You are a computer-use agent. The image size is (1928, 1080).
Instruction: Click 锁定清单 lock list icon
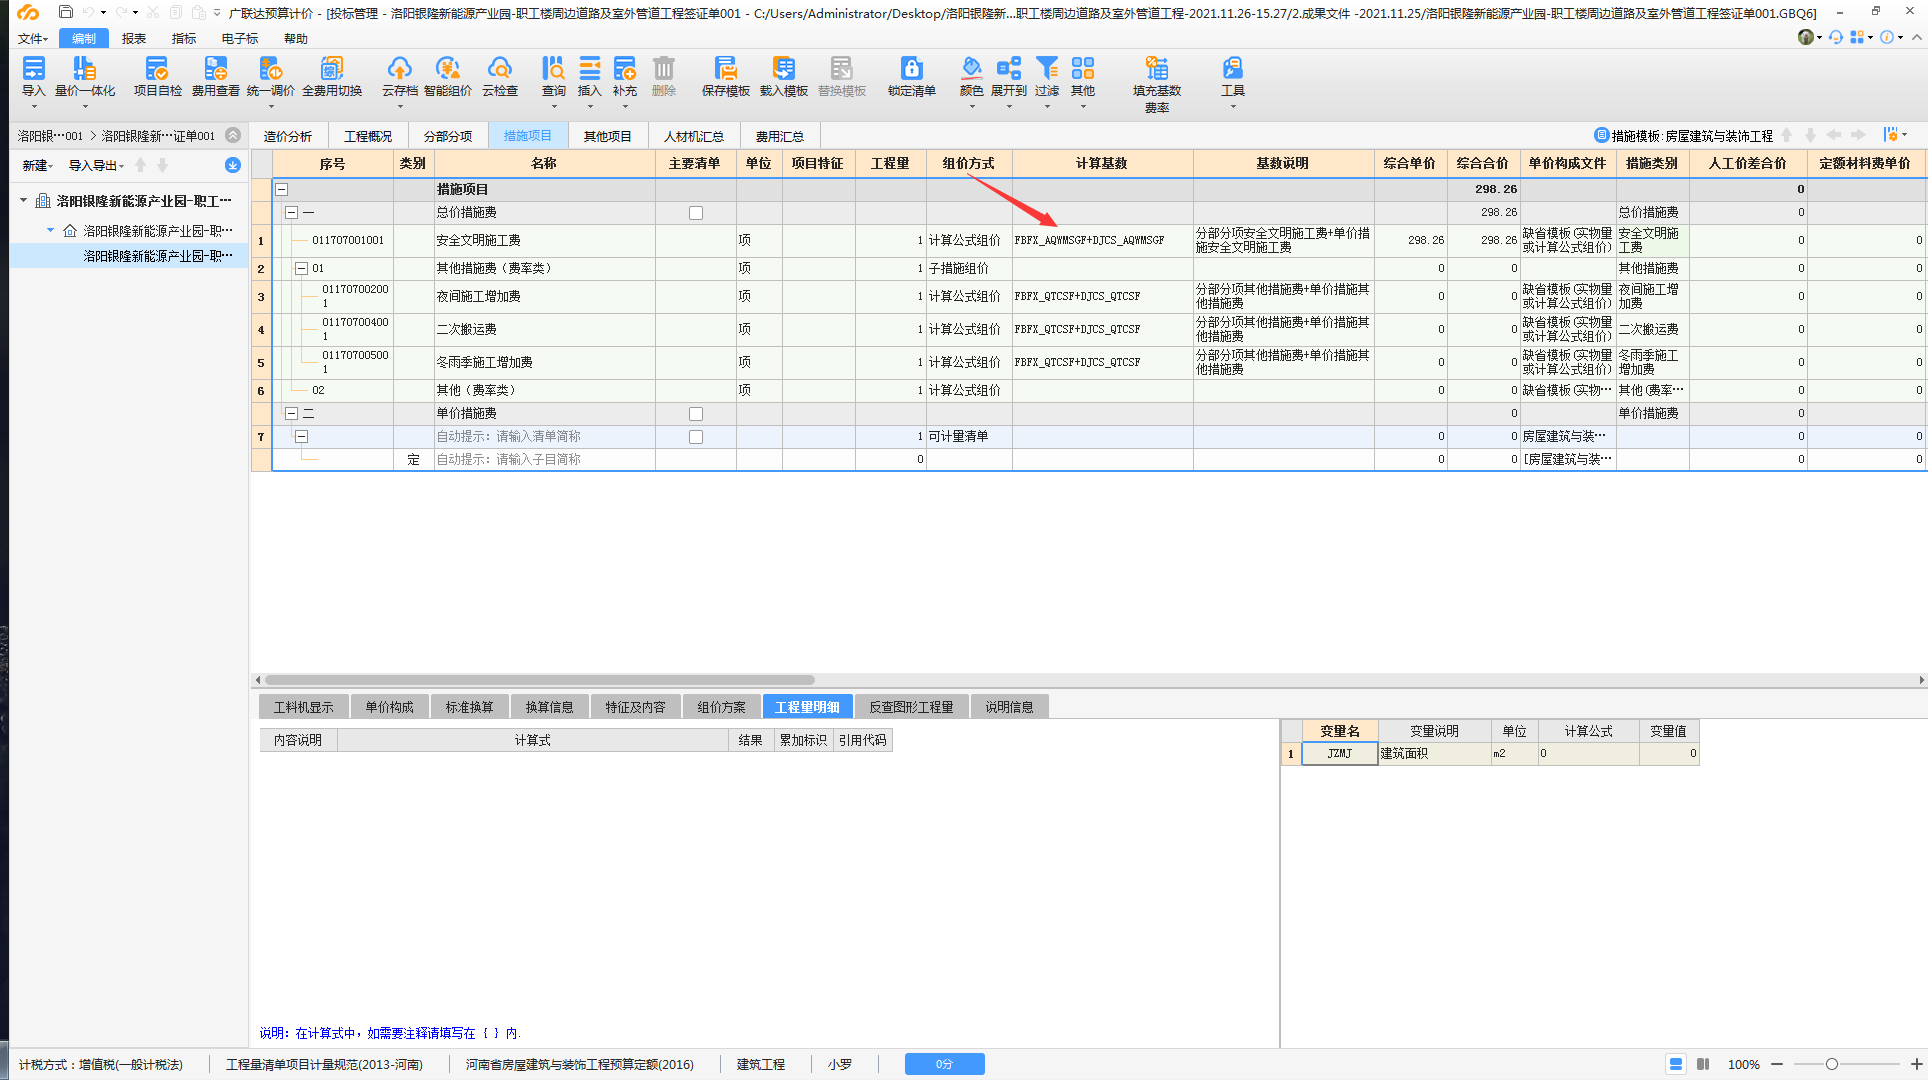pyautogui.click(x=911, y=77)
